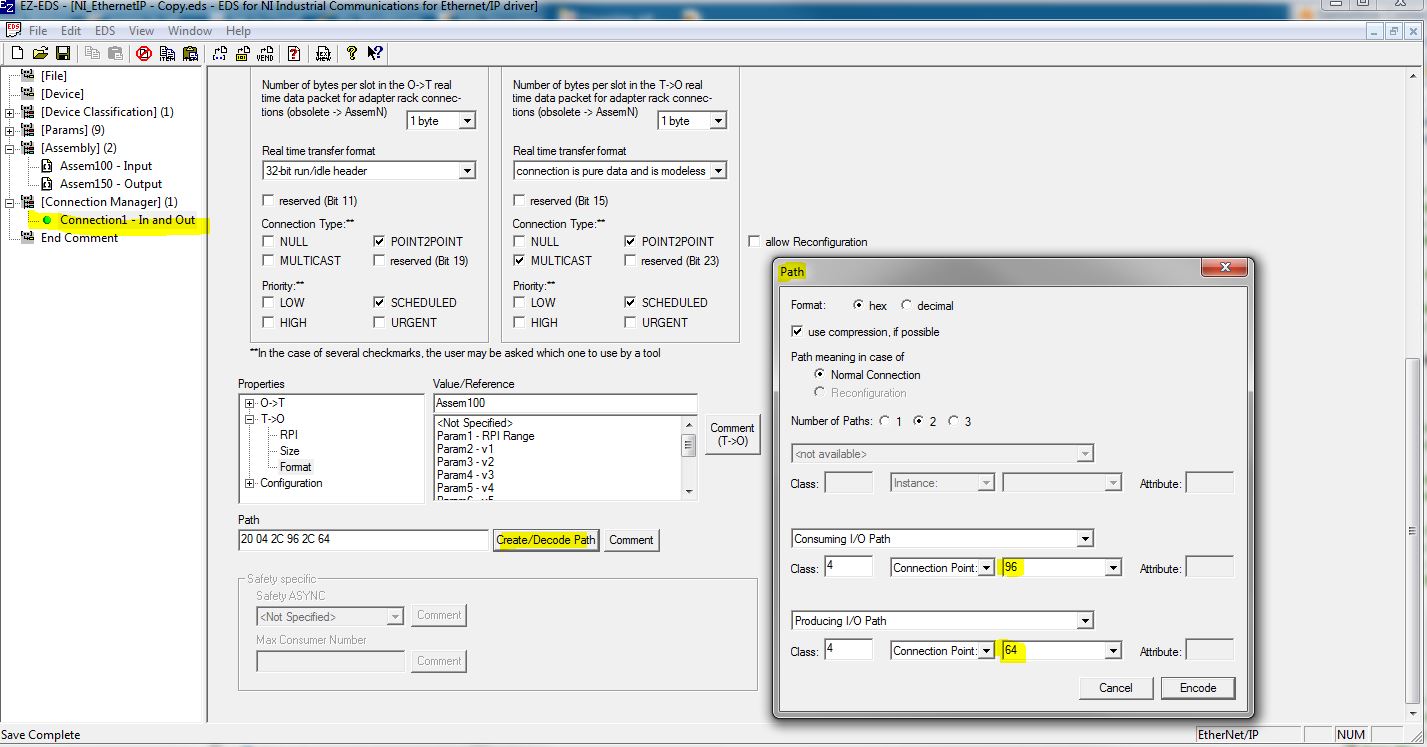Click the red Delete item toolbar icon

pos(143,53)
